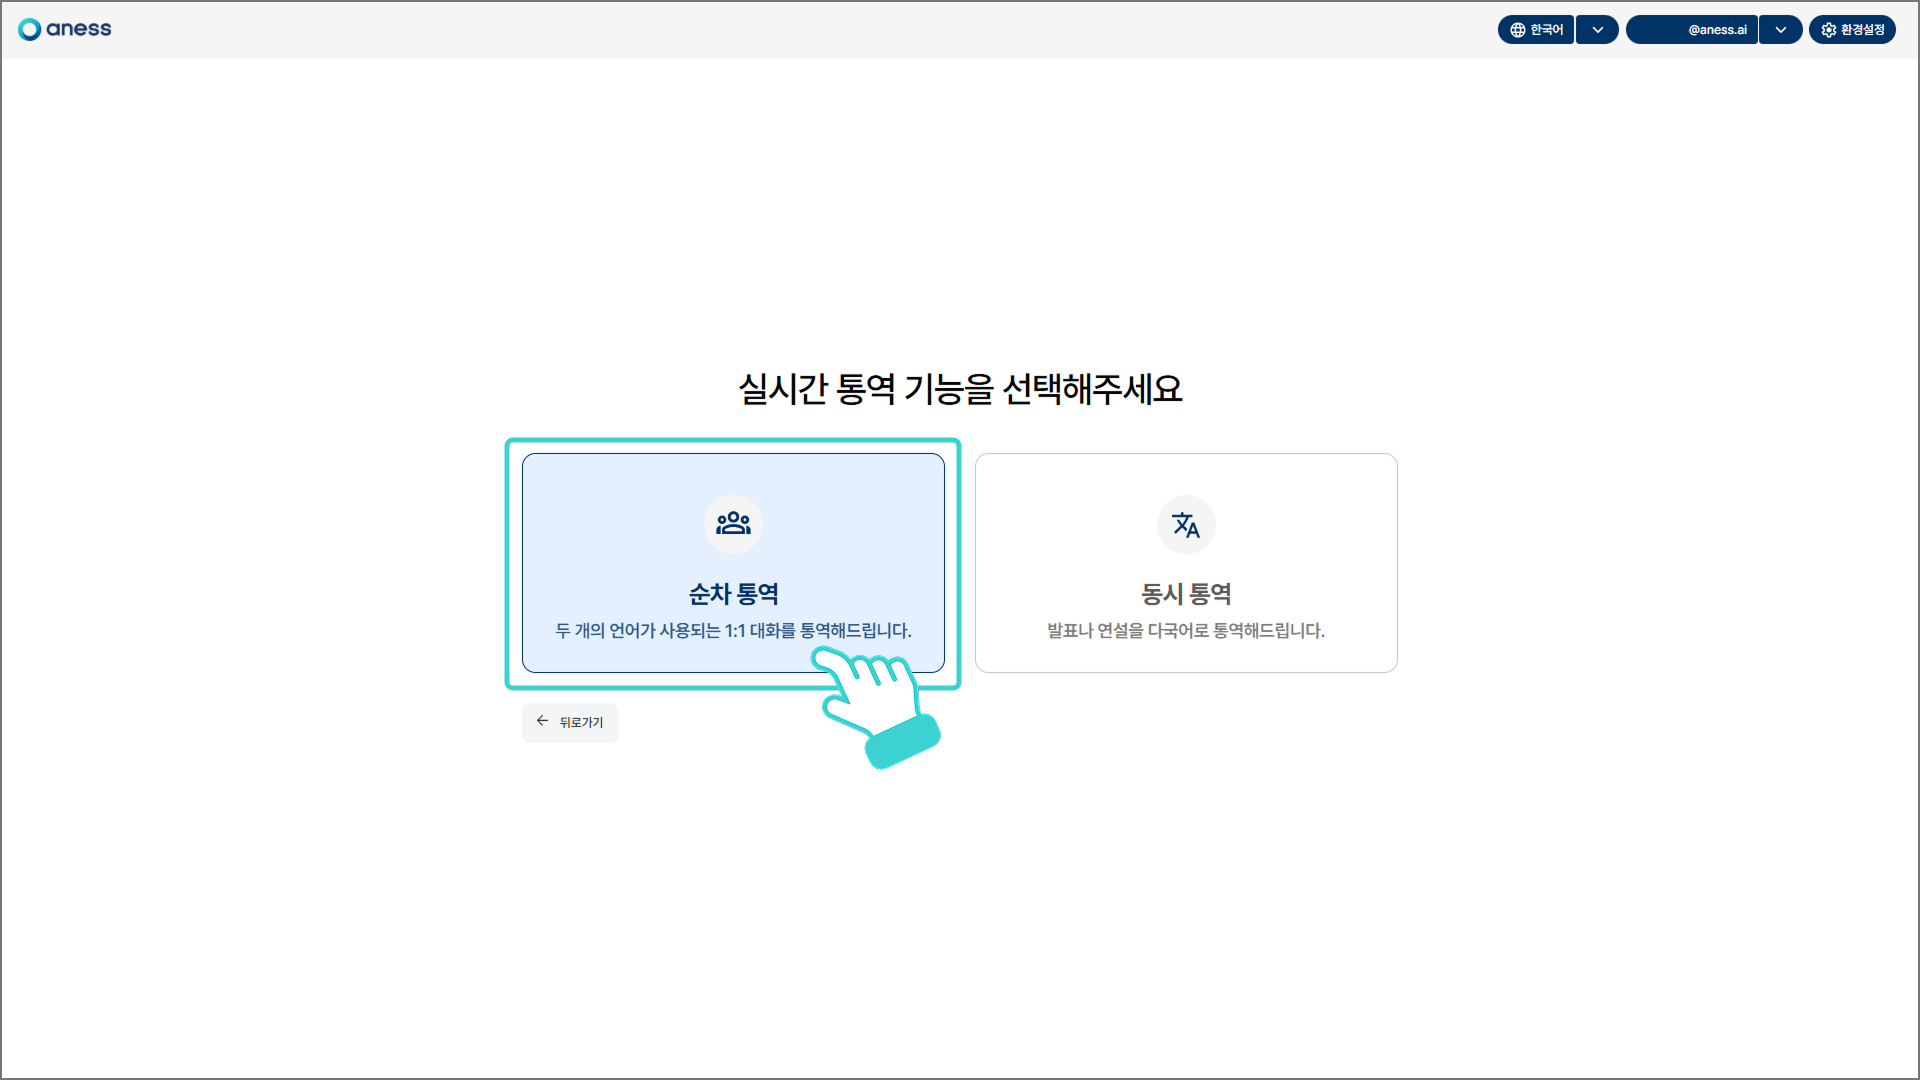Expand the account chevron dropdown
Viewport: 1920px width, 1080px height.
point(1780,30)
